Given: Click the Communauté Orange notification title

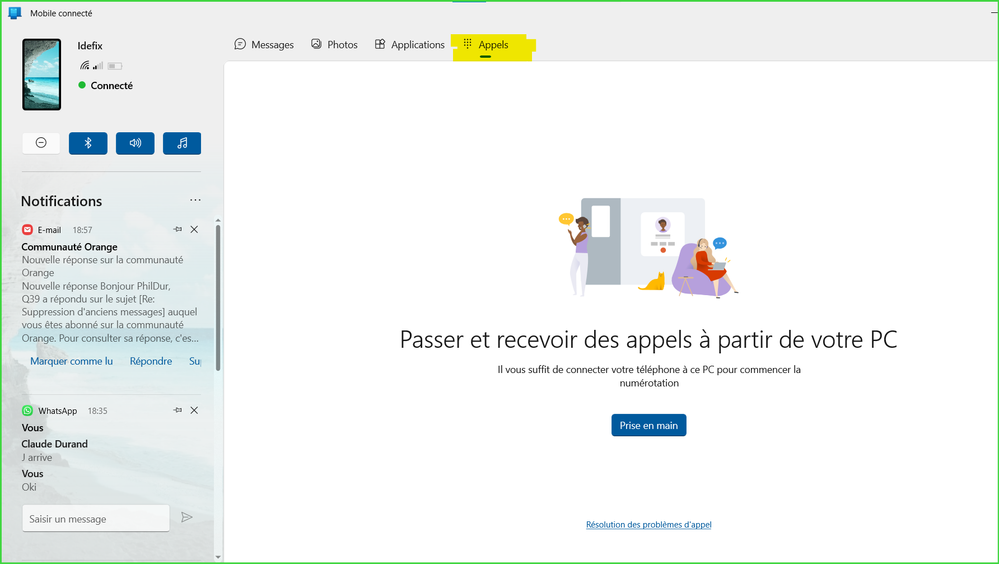Looking at the screenshot, I should point(69,247).
